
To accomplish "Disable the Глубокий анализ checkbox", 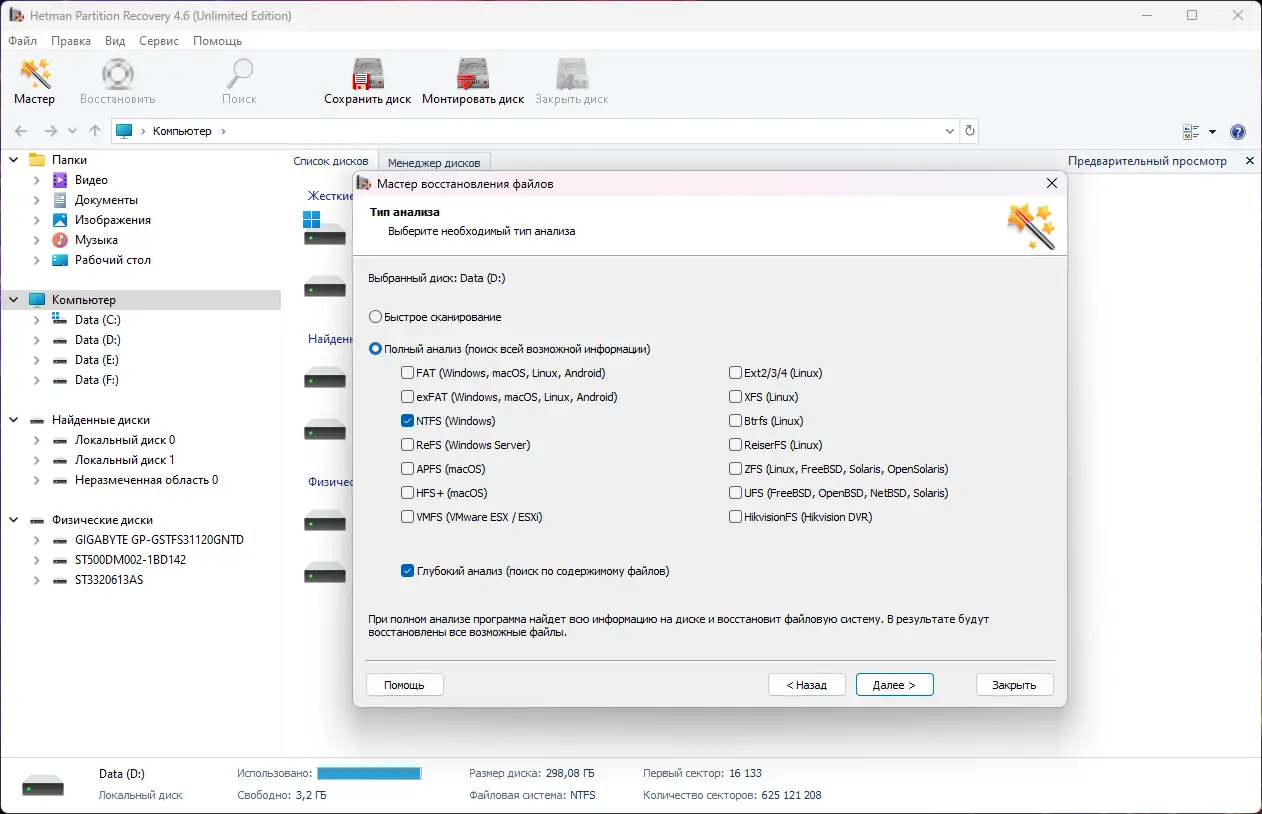I will 407,571.
